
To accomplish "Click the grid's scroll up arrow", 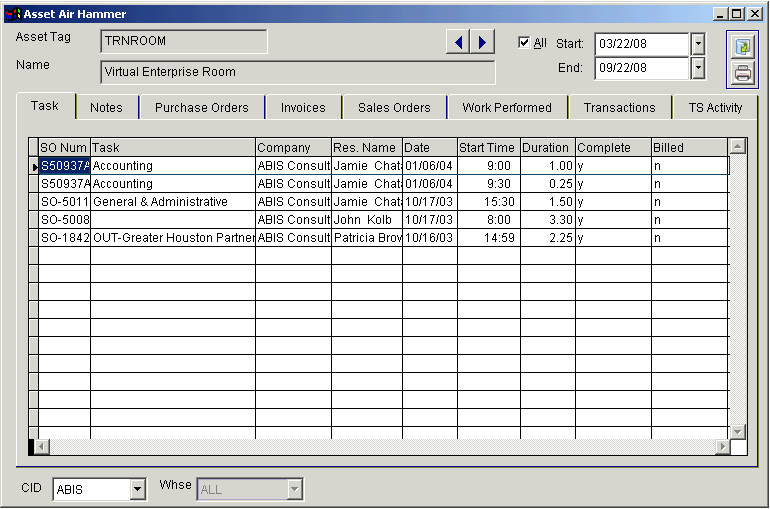I will coord(738,146).
